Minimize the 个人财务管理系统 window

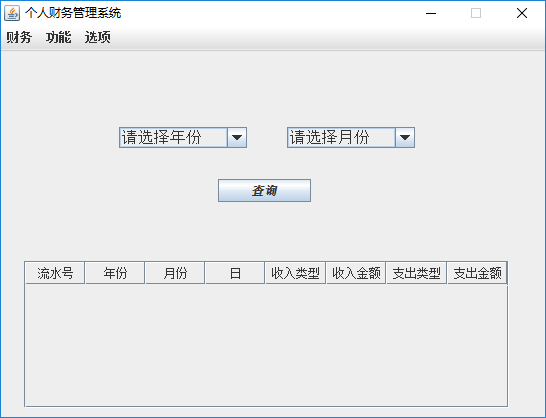[431, 13]
